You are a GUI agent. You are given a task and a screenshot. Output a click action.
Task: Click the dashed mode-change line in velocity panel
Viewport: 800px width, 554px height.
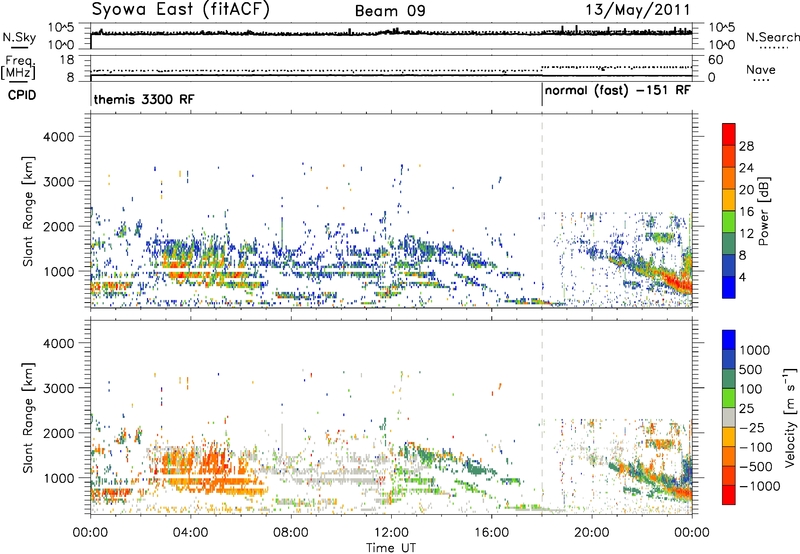coord(542,417)
